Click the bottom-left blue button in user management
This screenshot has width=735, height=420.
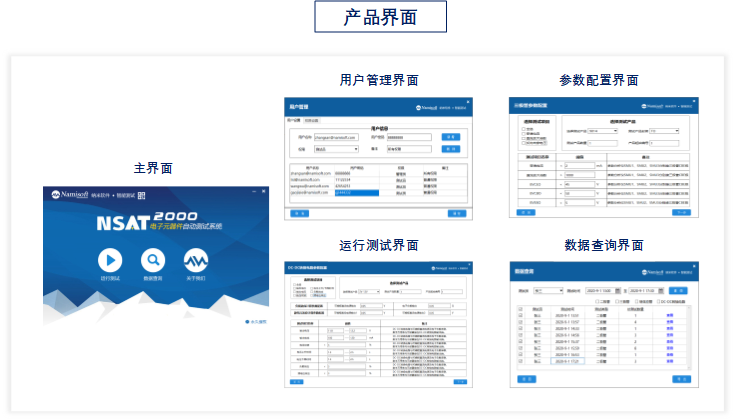click(x=300, y=214)
